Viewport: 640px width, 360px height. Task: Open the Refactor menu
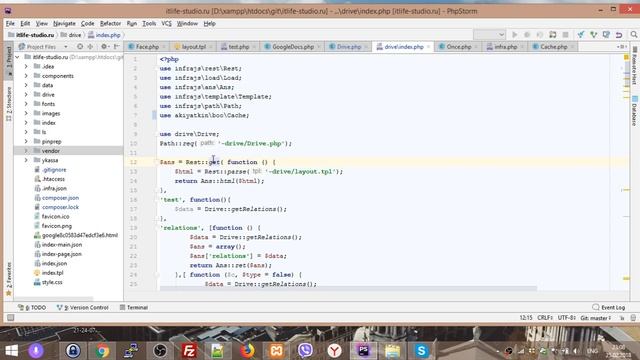(x=110, y=24)
